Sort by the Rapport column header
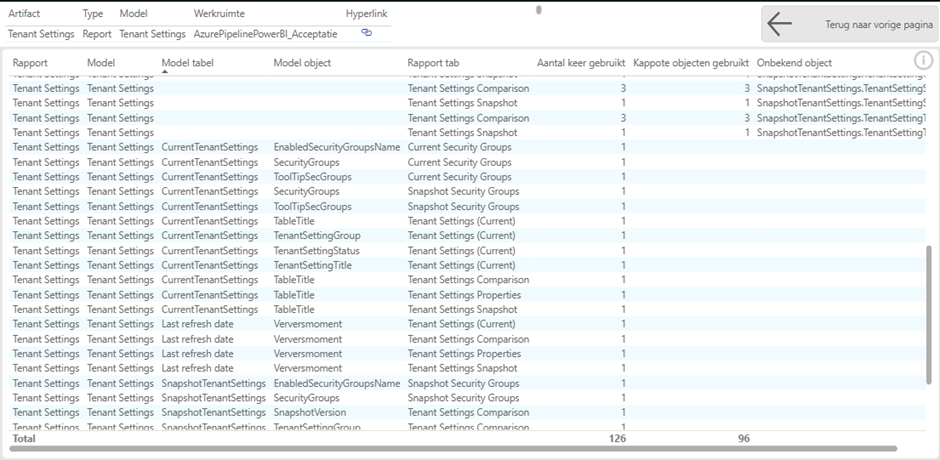This screenshot has width=940, height=460. coord(30,63)
